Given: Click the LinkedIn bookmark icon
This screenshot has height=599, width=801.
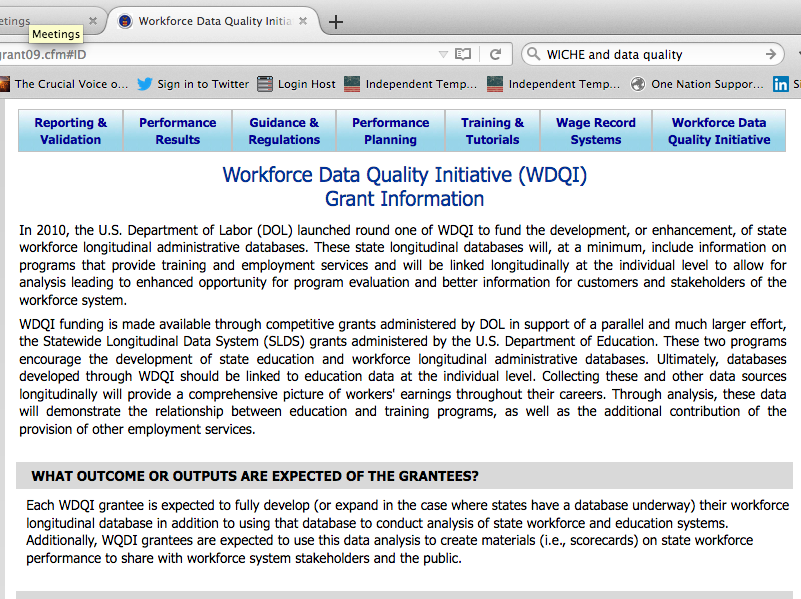Looking at the screenshot, I should click(x=780, y=84).
